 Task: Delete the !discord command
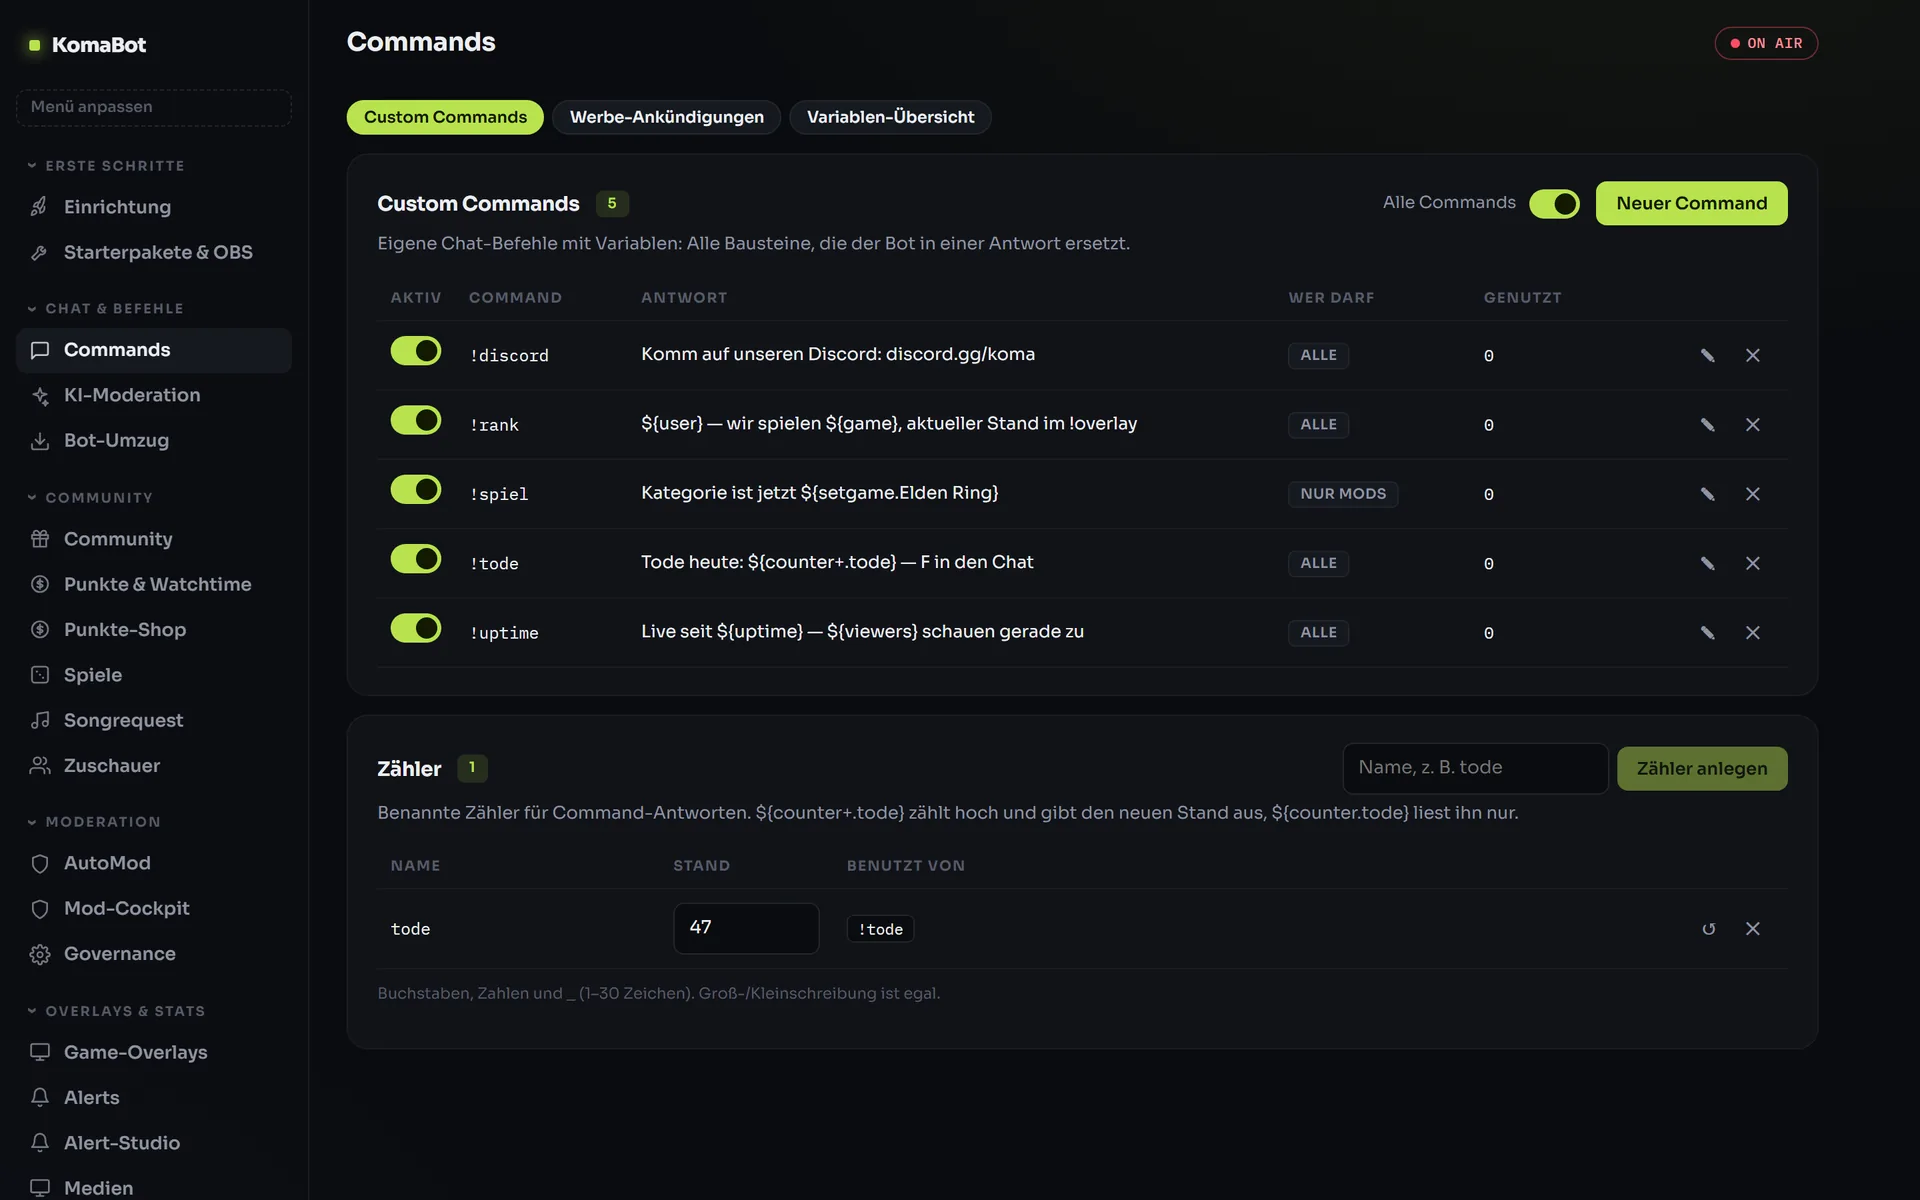coord(1752,355)
